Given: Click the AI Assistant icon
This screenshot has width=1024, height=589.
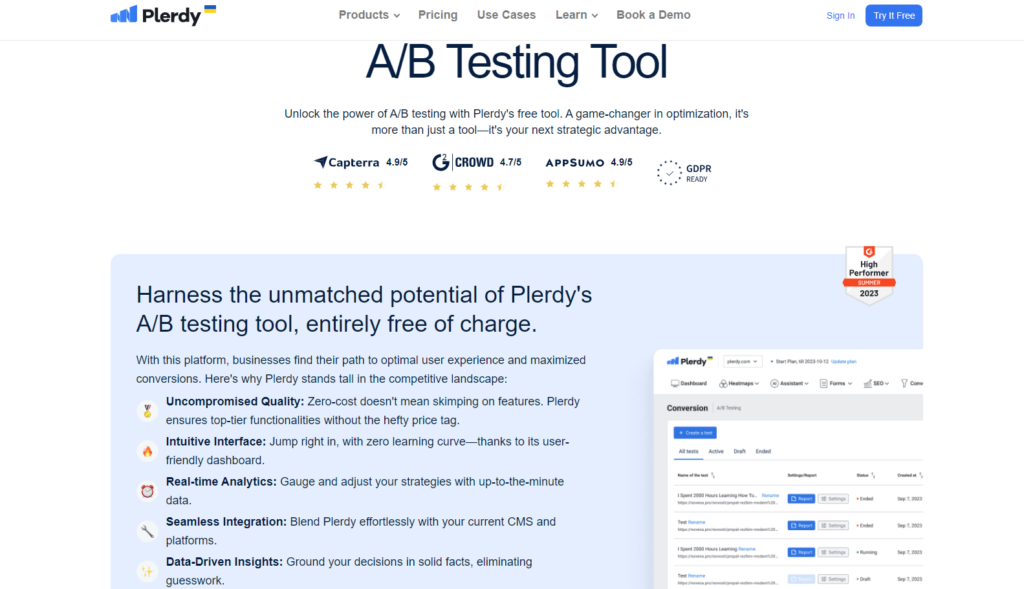Looking at the screenshot, I should (x=774, y=383).
